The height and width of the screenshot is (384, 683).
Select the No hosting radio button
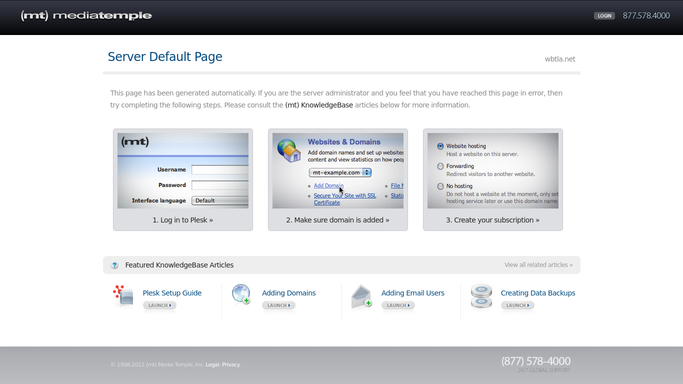click(440, 186)
